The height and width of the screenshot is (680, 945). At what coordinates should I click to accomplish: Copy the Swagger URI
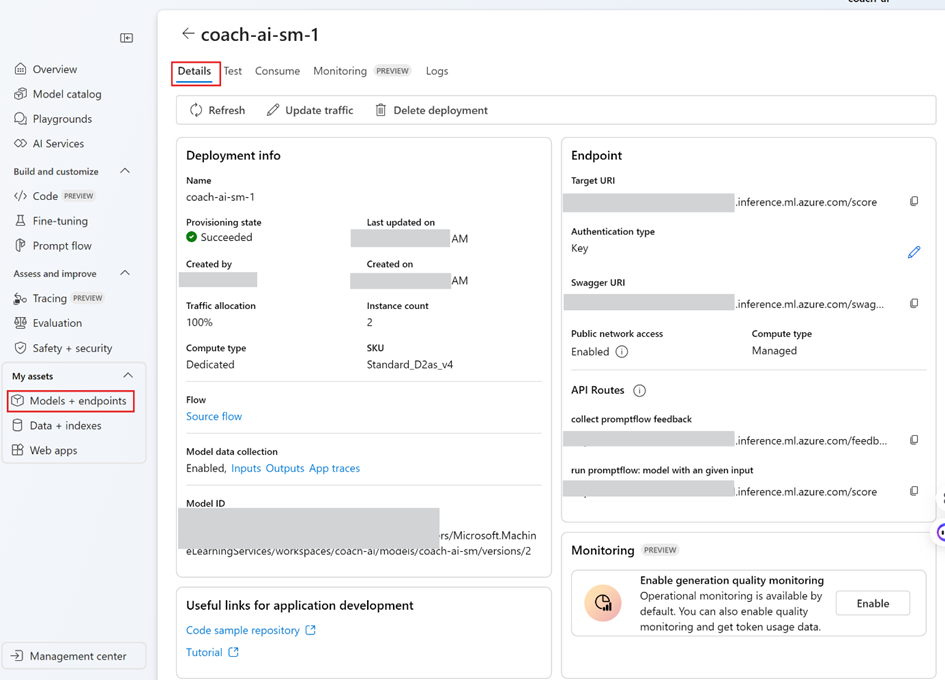pos(914,303)
